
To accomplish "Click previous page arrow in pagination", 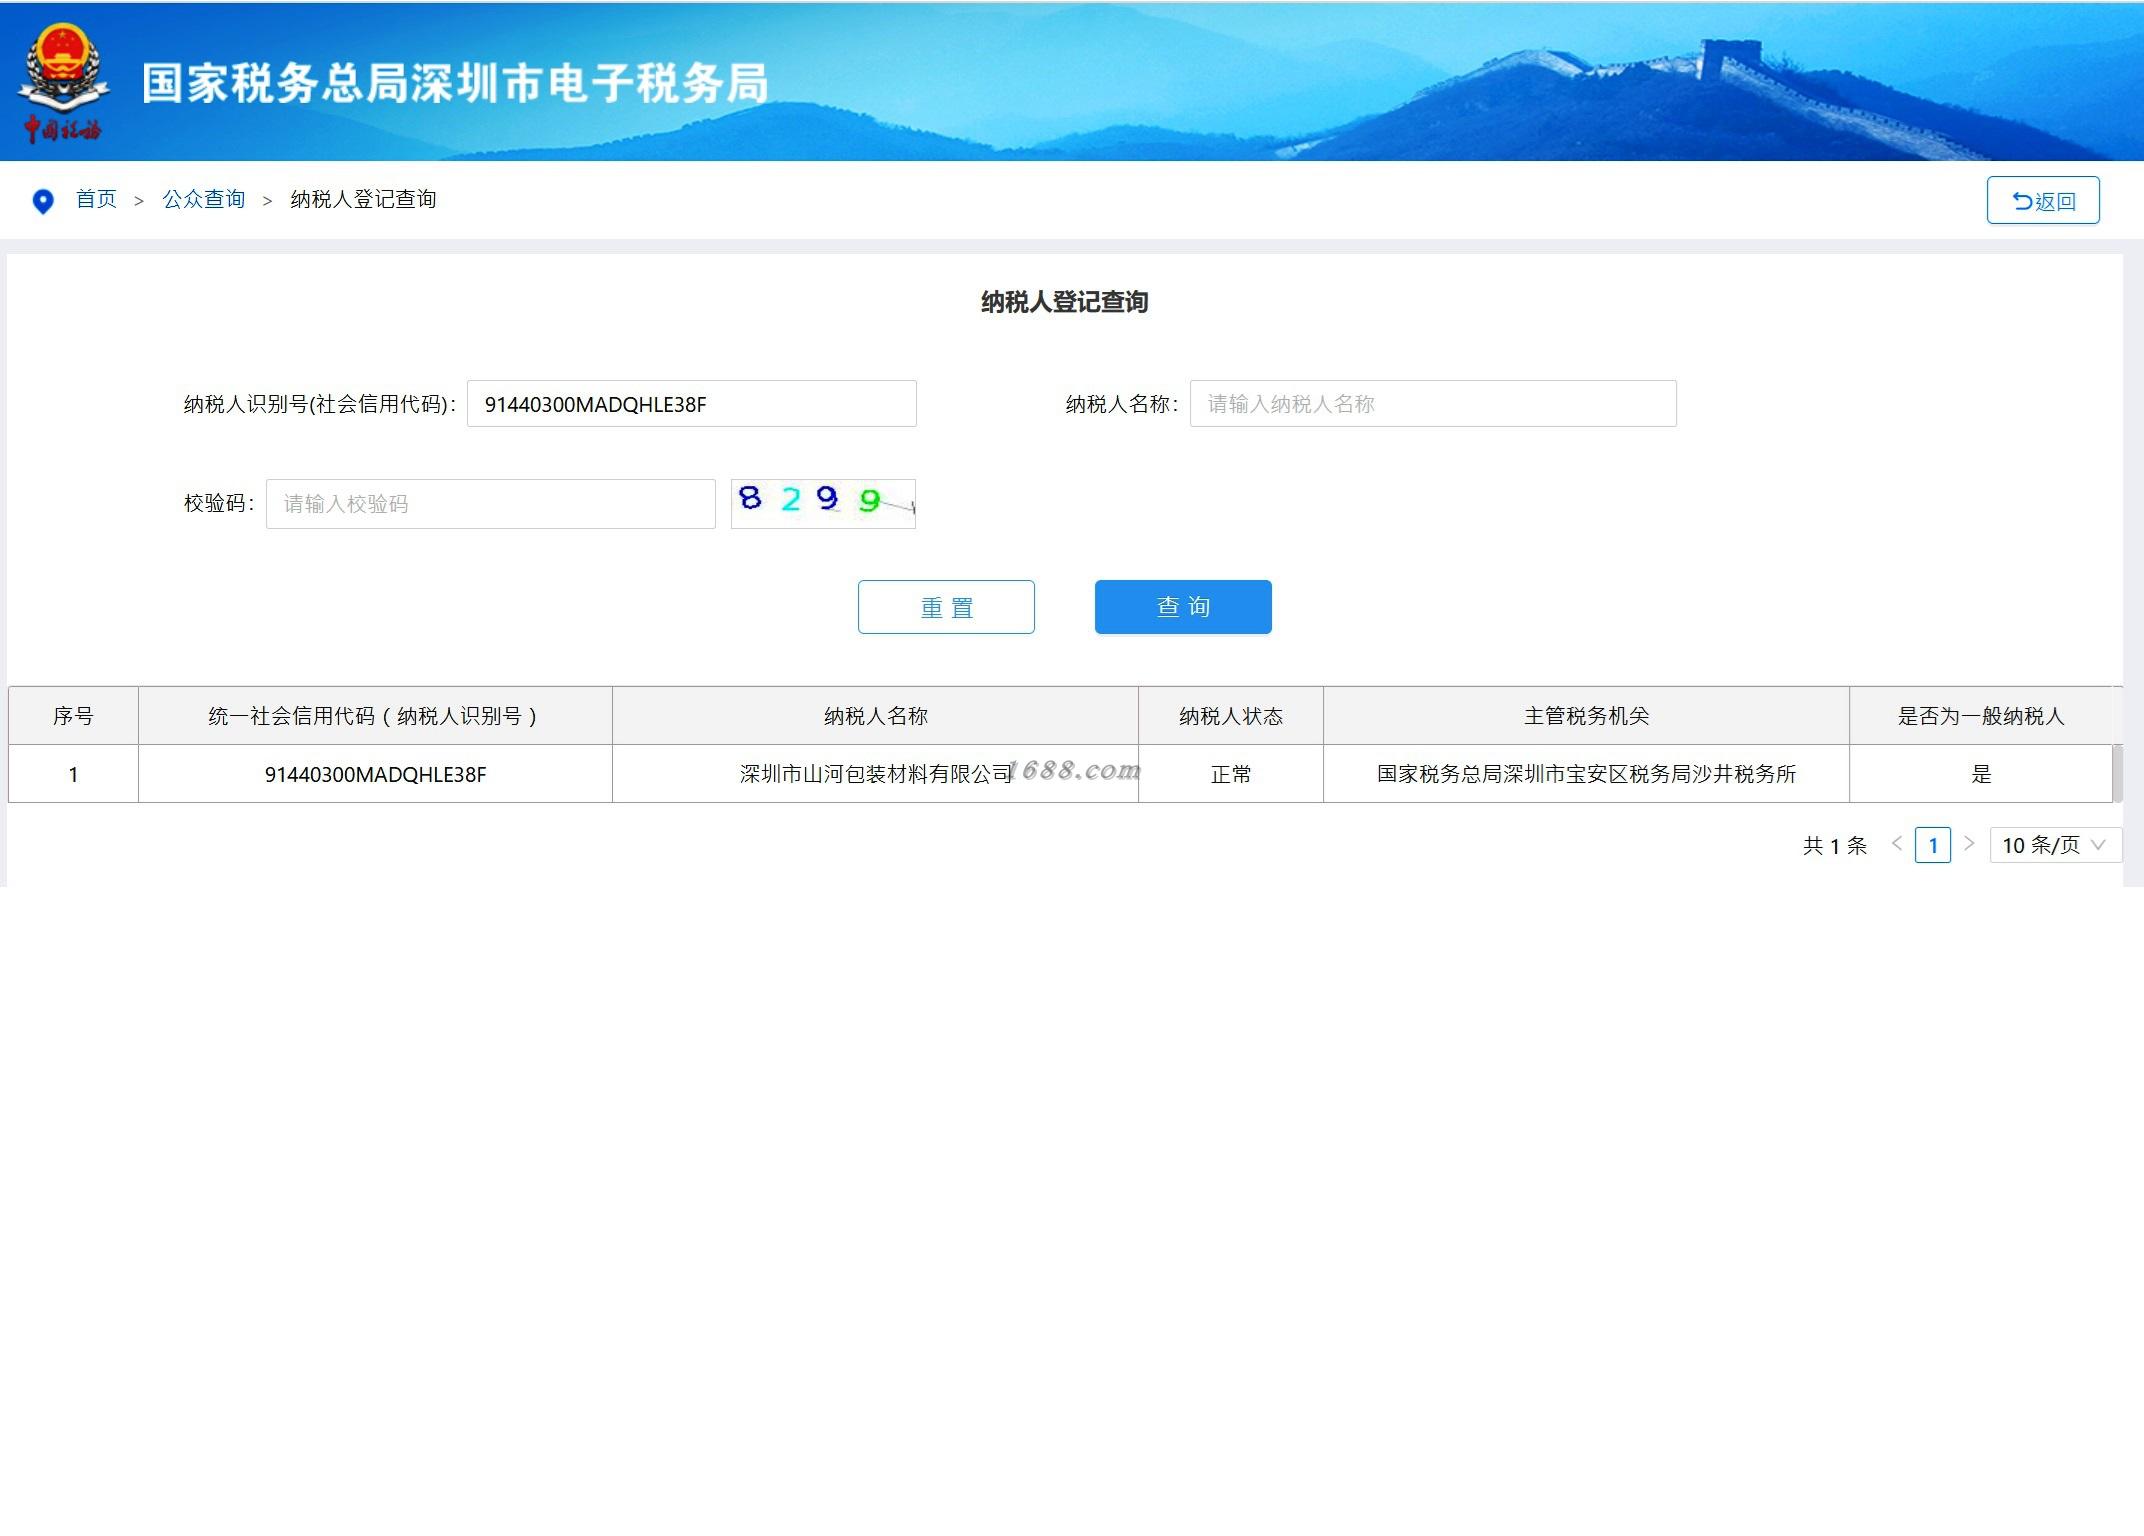I will click(1896, 844).
